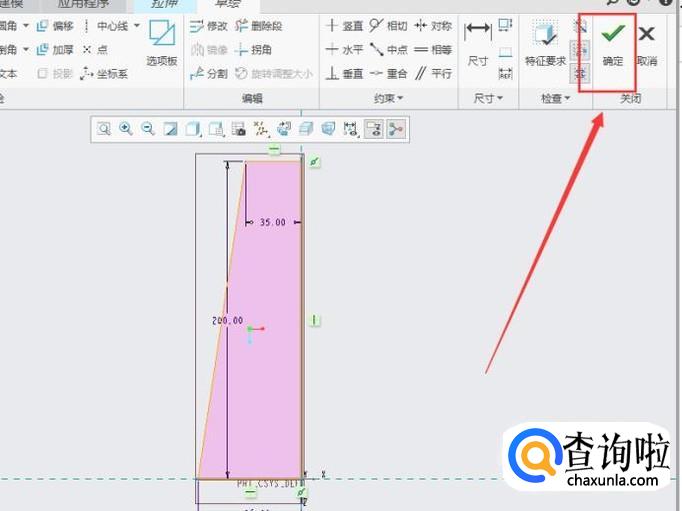Apply the Parallel (平行) constraint

pos(433,73)
